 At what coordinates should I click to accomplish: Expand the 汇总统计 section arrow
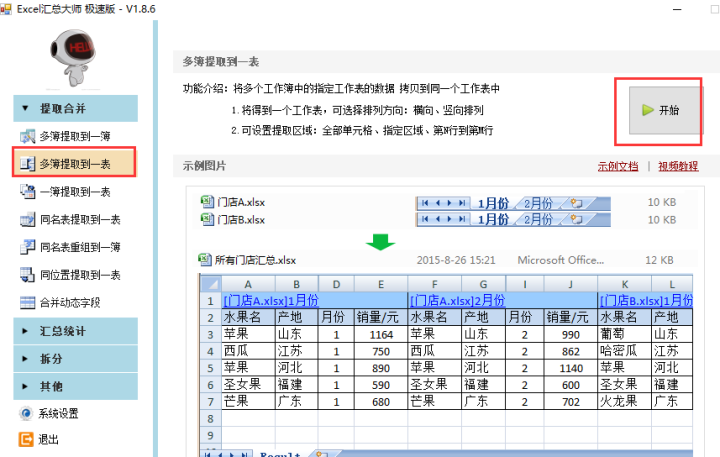[25, 331]
